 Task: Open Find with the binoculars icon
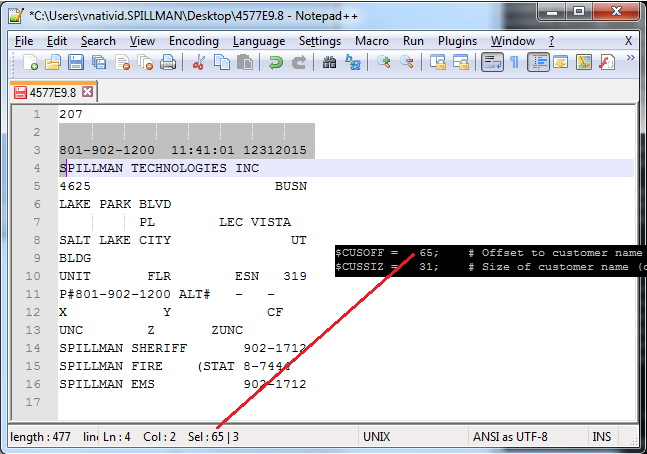[329, 62]
